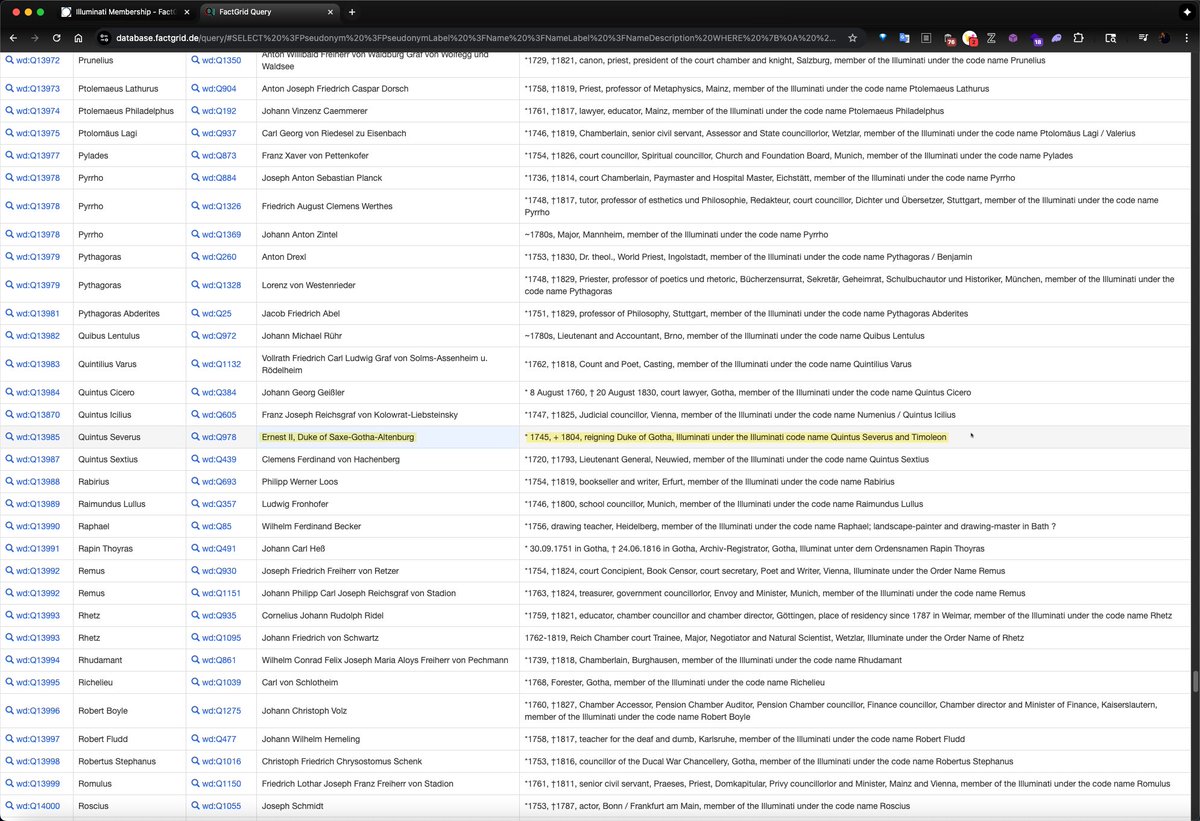Click the name Carl von Schlotheim
This screenshot has width=1200, height=821.
pos(302,682)
